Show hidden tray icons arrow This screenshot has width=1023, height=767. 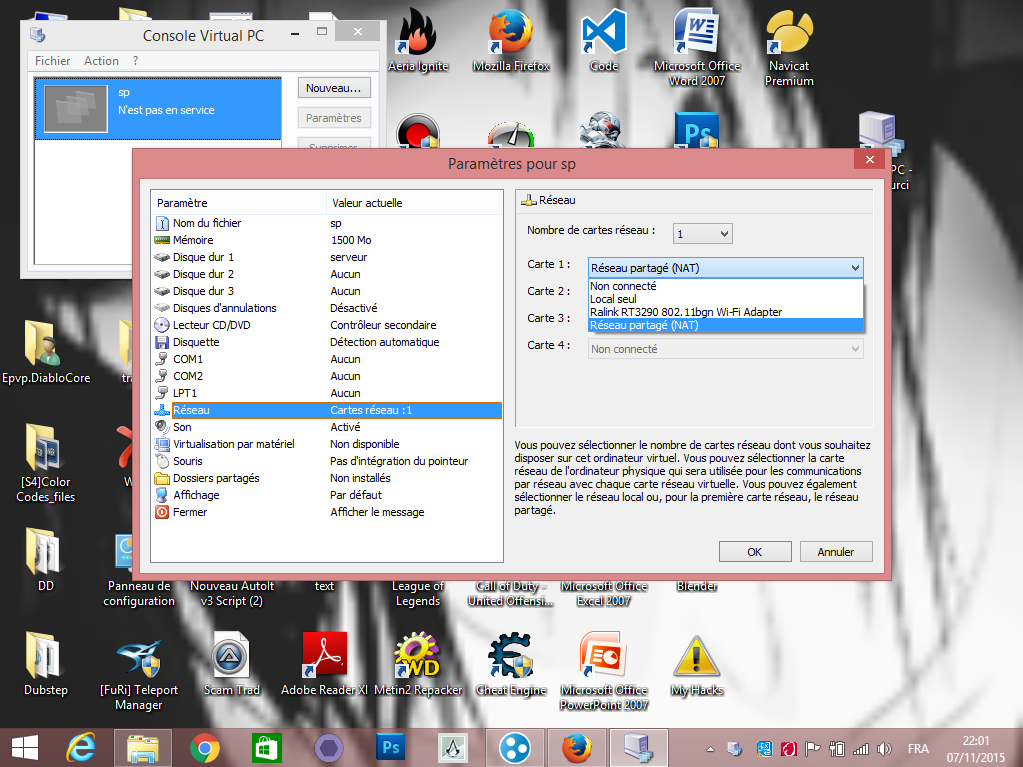point(710,749)
